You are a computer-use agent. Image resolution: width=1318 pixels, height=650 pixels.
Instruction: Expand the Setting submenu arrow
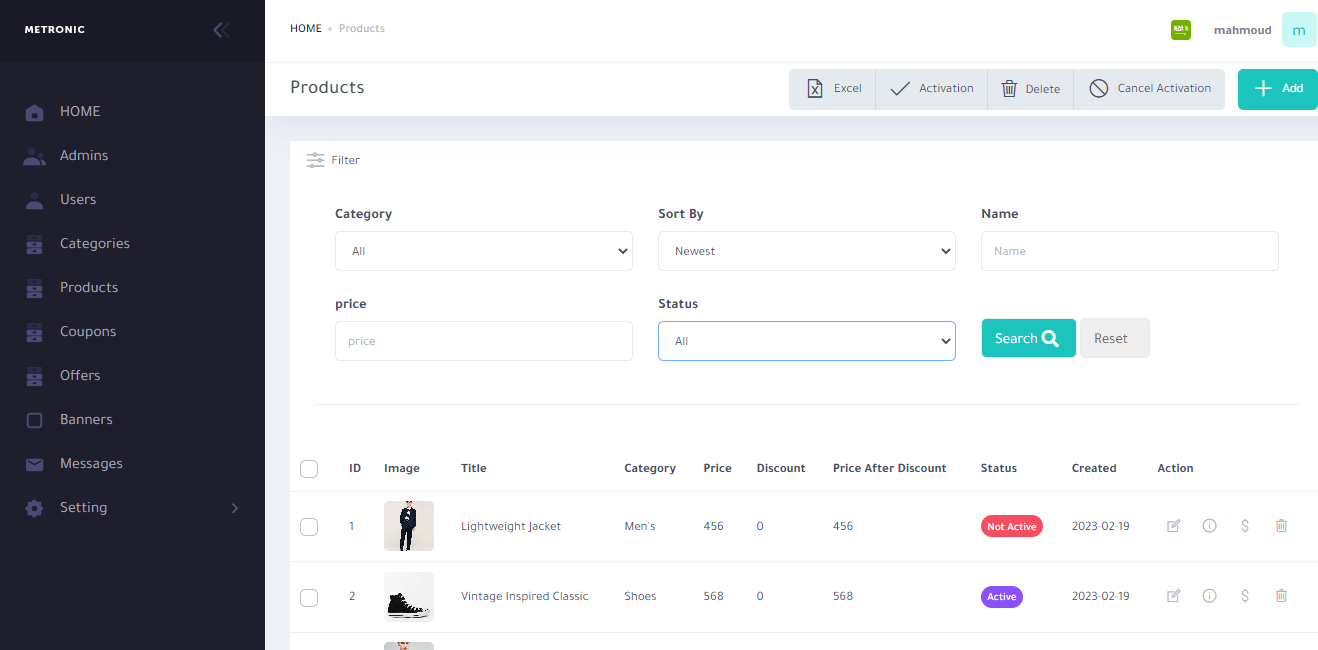tap(235, 508)
